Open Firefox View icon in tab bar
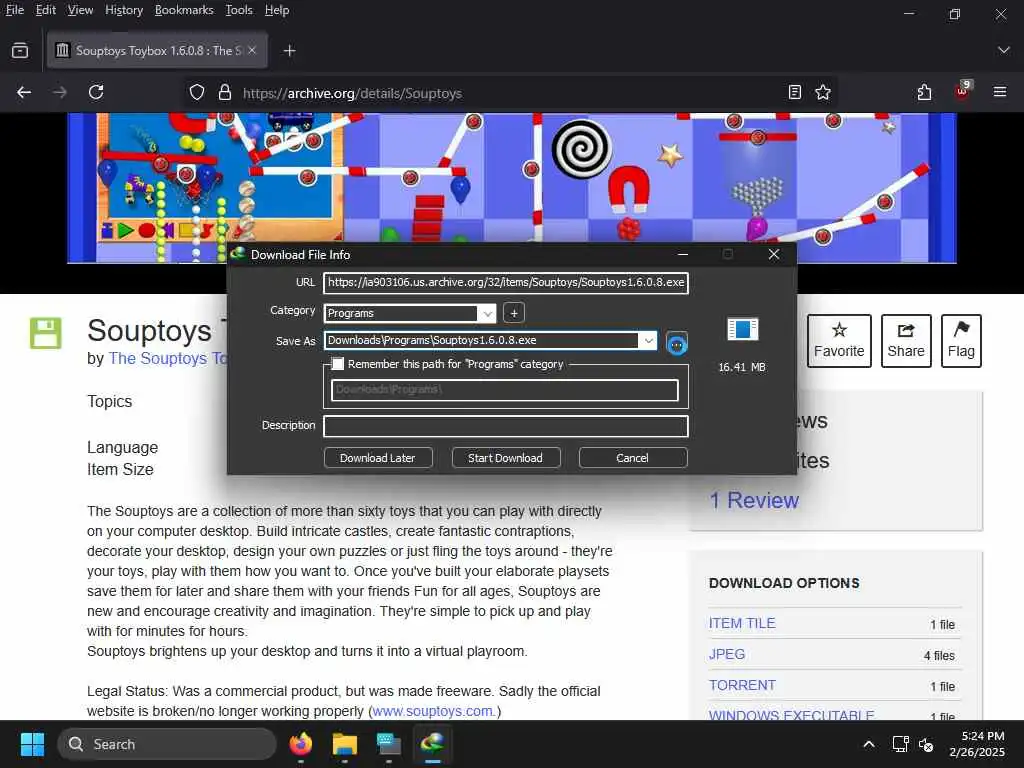The height and width of the screenshot is (768, 1024). click(20, 50)
